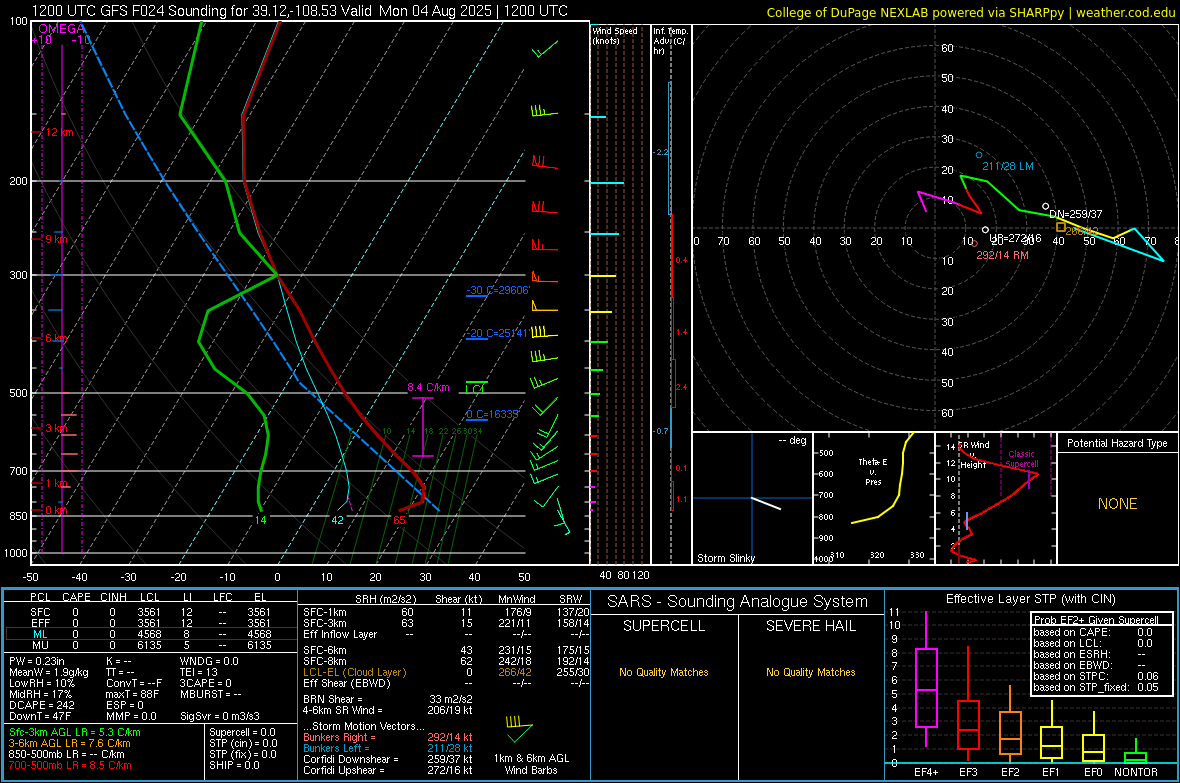Click the Bunkers right mover circle on hodograph

point(975,244)
